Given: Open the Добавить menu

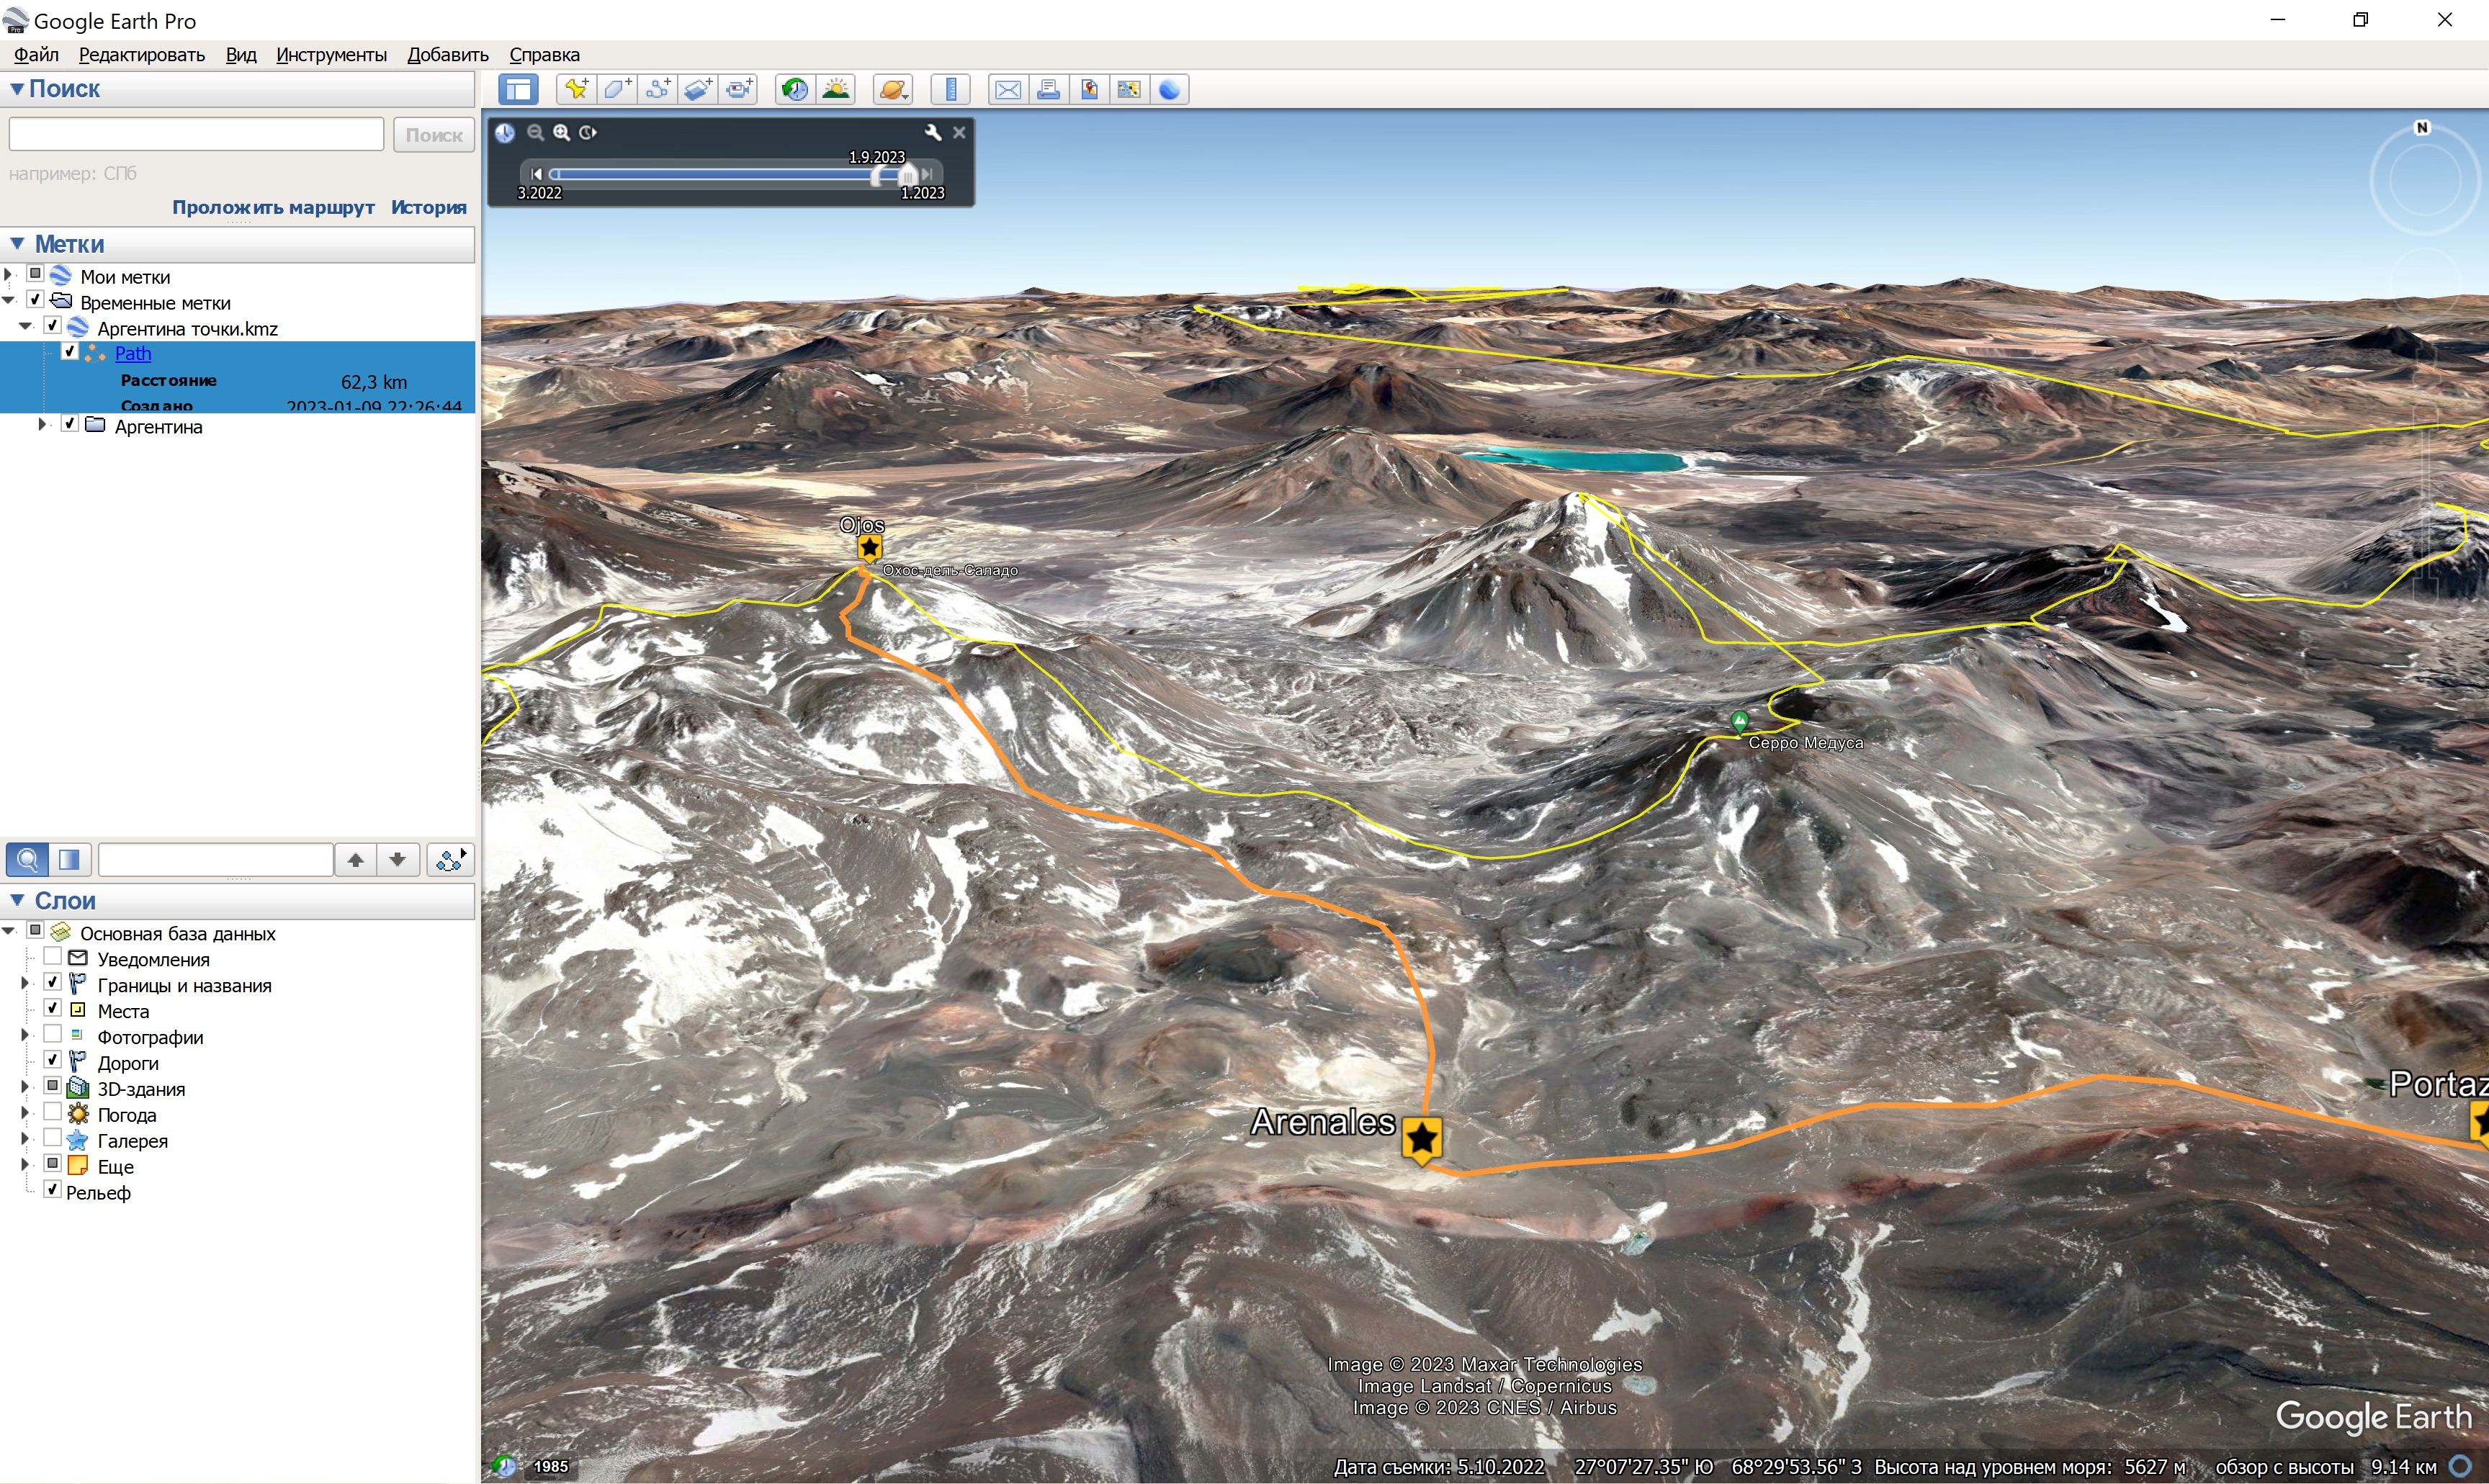Looking at the screenshot, I should pyautogui.click(x=447, y=55).
